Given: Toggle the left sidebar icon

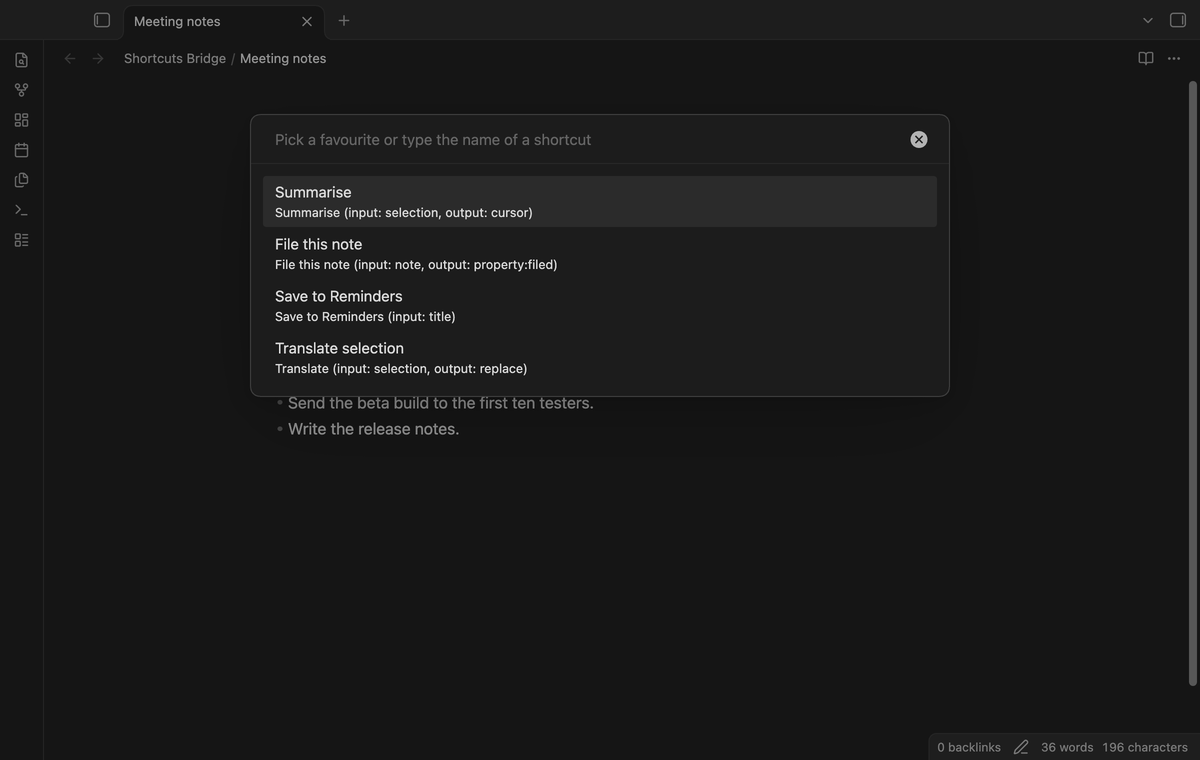Looking at the screenshot, I should [x=101, y=20].
